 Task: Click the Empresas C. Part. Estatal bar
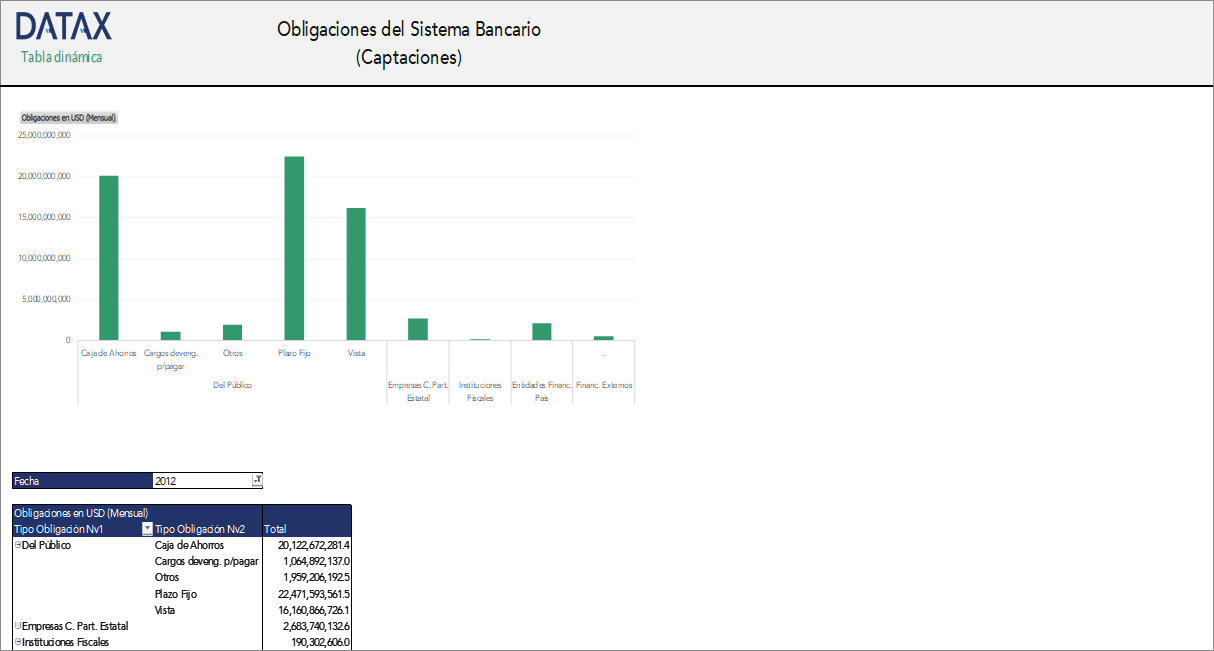click(x=418, y=329)
